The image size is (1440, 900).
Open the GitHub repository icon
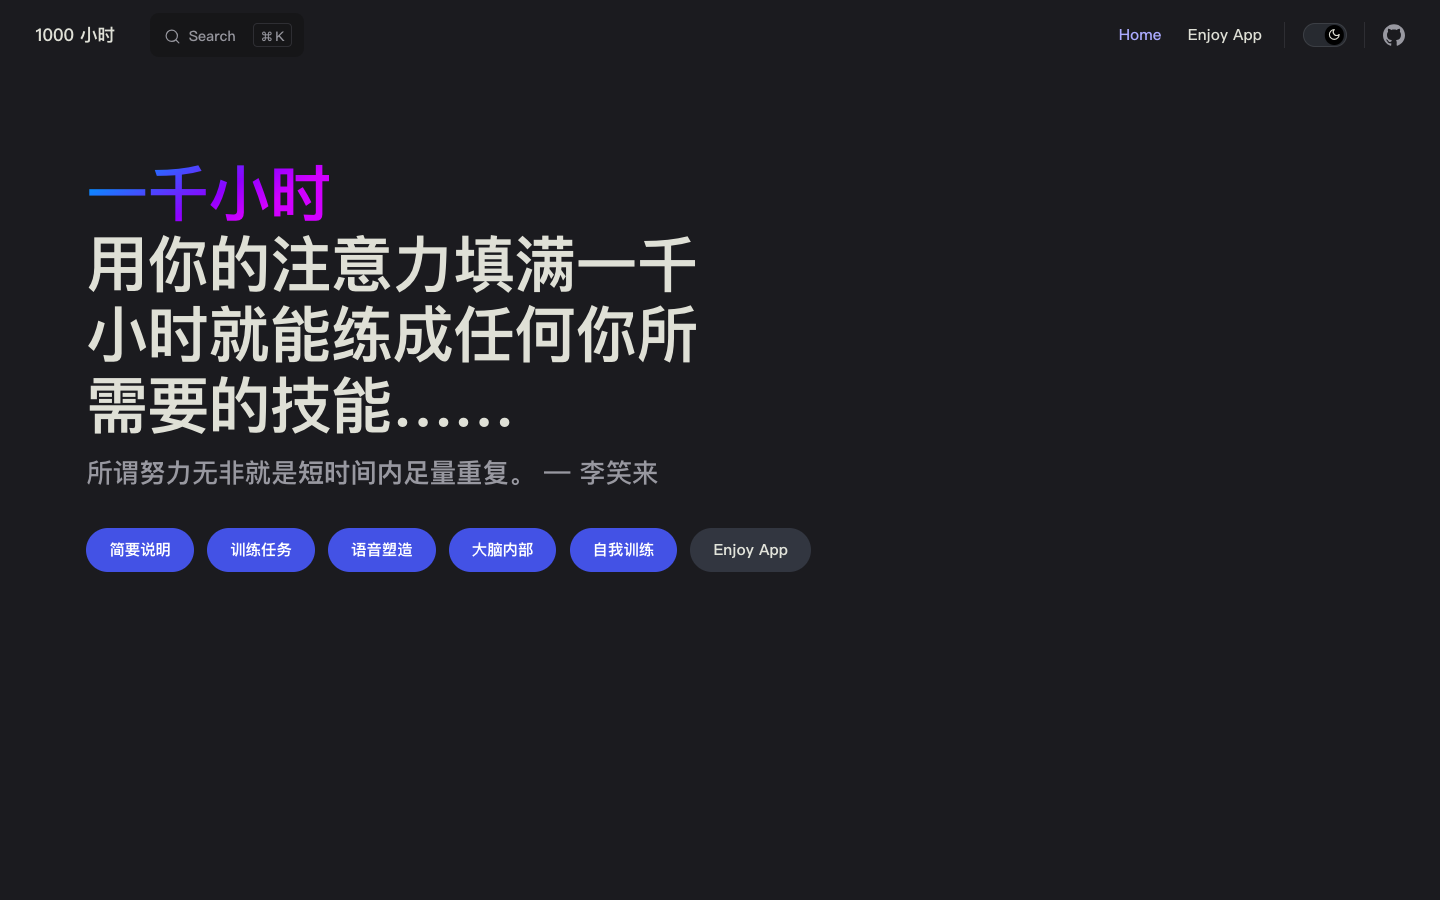[1393, 35]
